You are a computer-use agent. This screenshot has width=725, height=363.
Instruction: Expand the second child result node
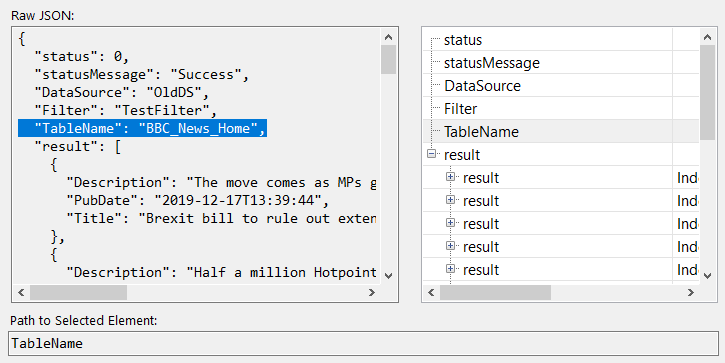coord(450,200)
